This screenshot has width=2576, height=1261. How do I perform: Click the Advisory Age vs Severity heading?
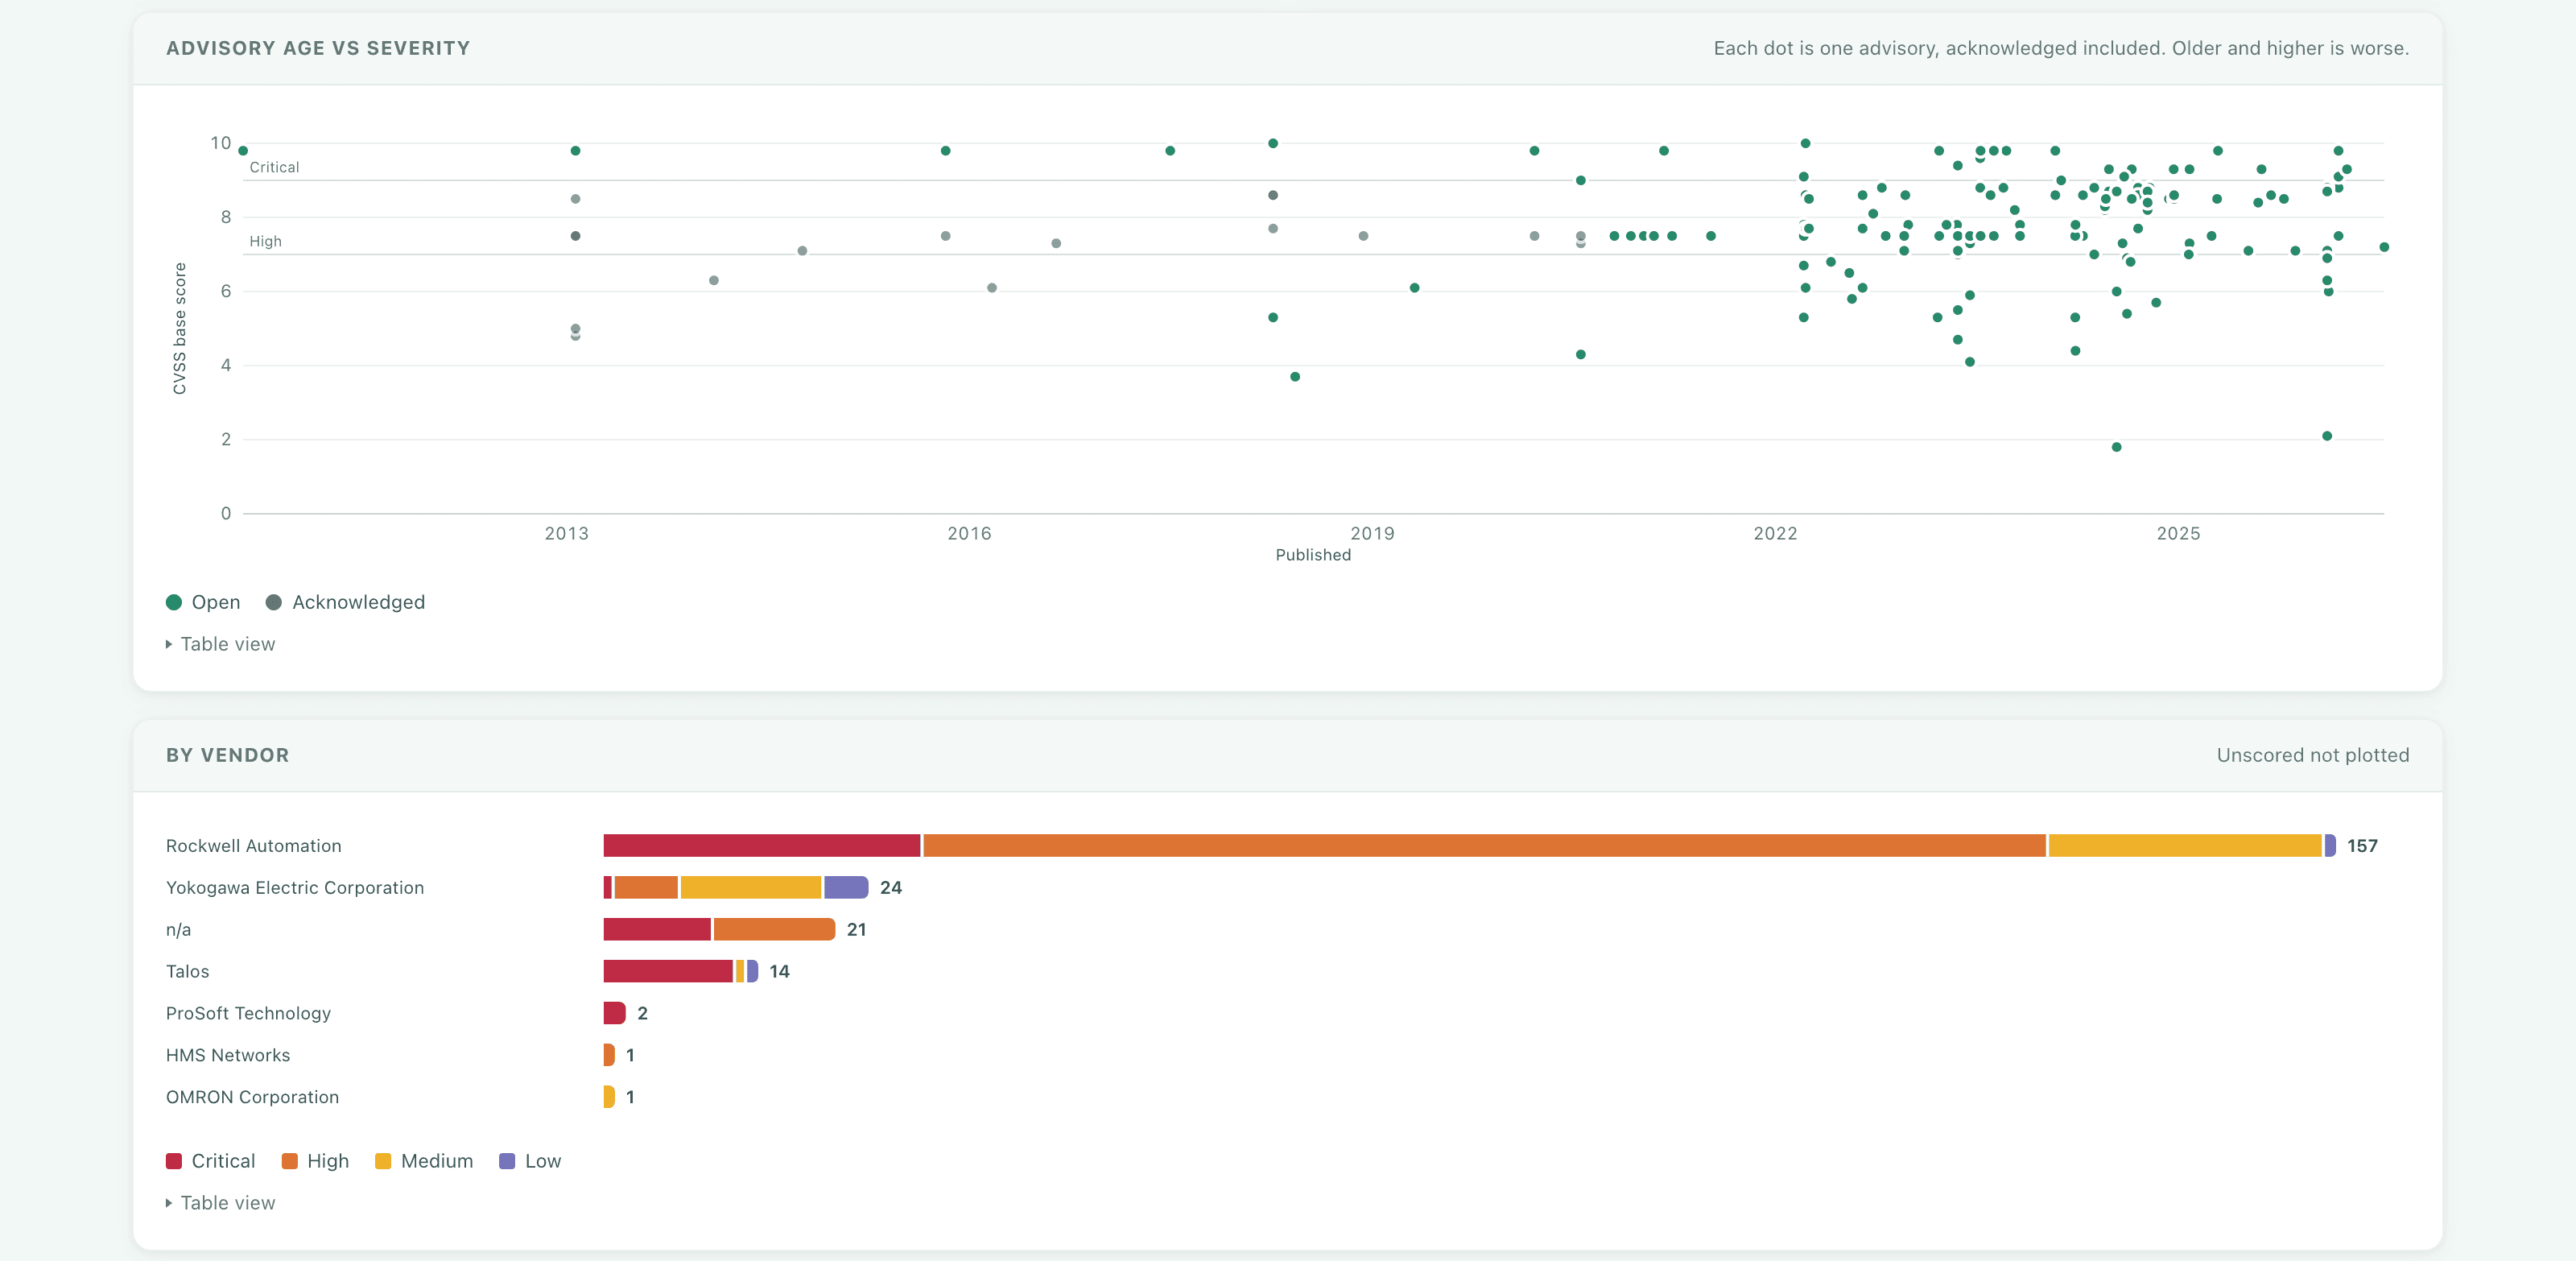318,48
